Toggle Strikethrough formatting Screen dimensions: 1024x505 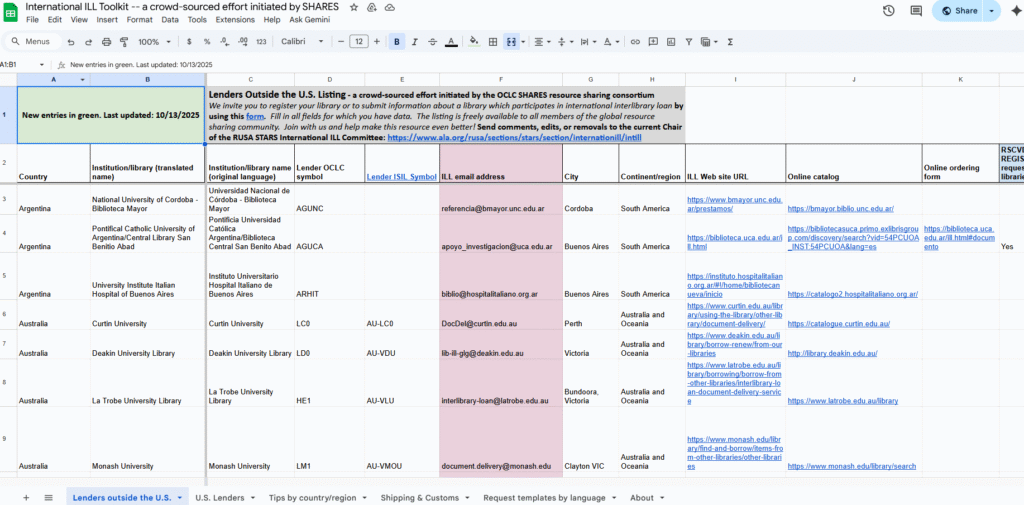(x=432, y=42)
